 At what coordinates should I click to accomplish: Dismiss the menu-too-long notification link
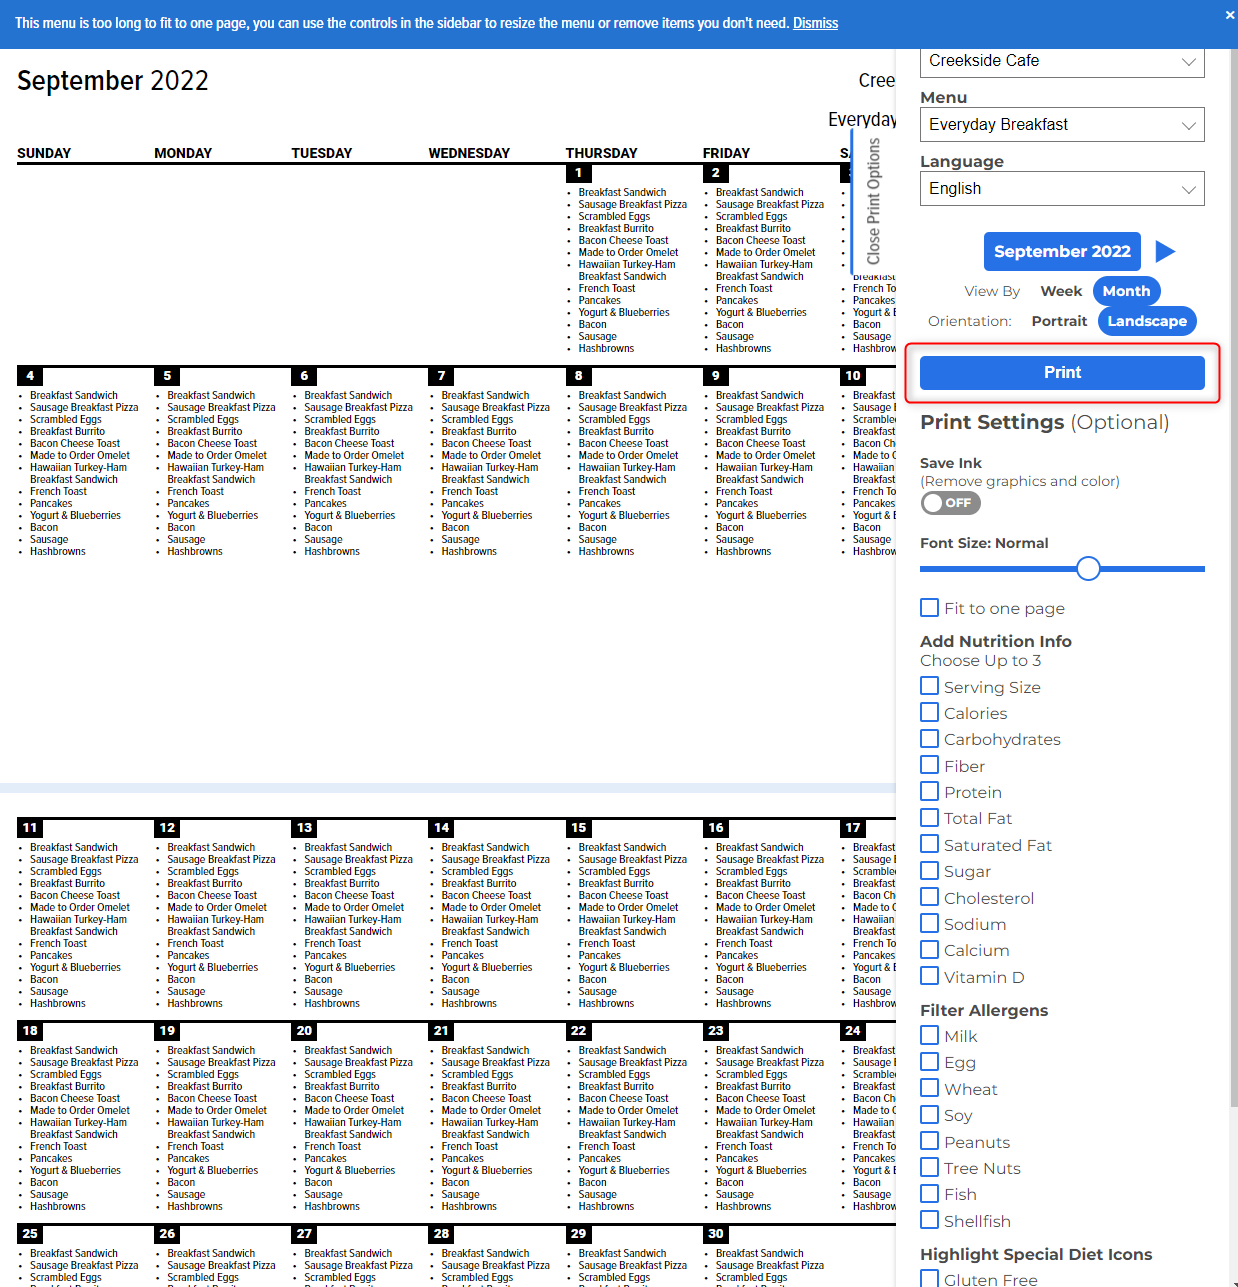[x=815, y=23]
